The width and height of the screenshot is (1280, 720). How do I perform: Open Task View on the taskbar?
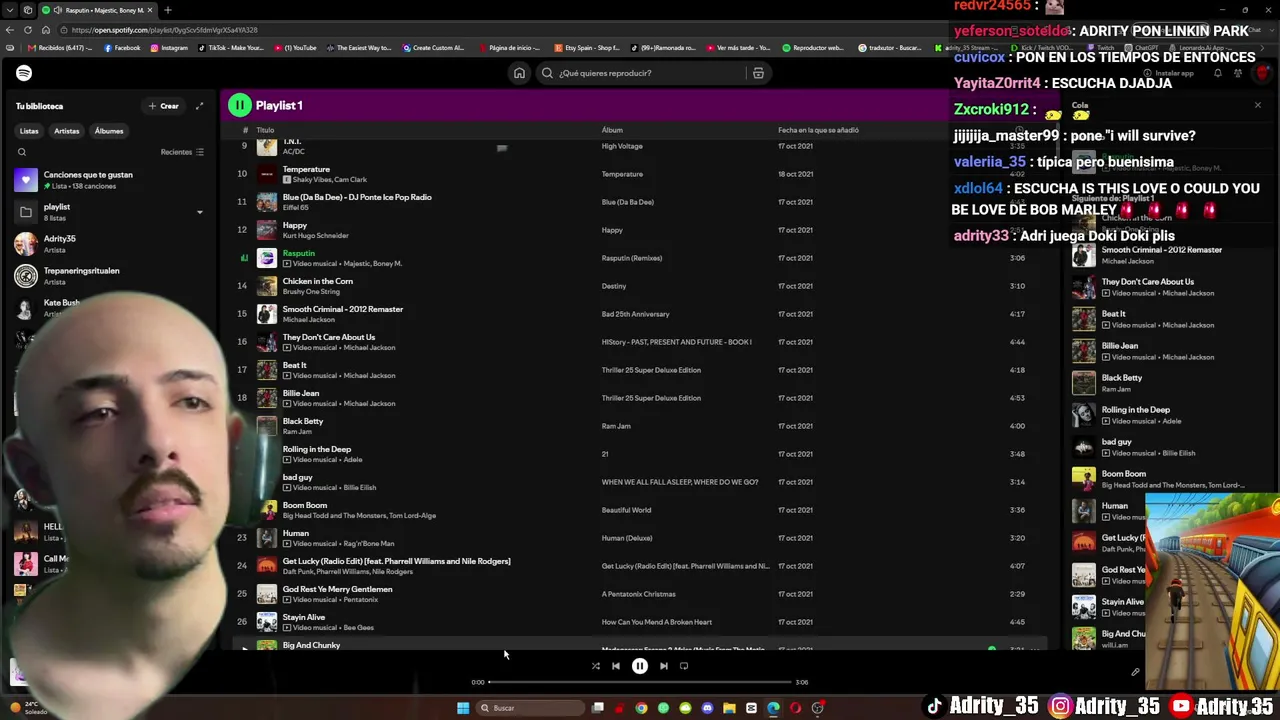point(598,708)
